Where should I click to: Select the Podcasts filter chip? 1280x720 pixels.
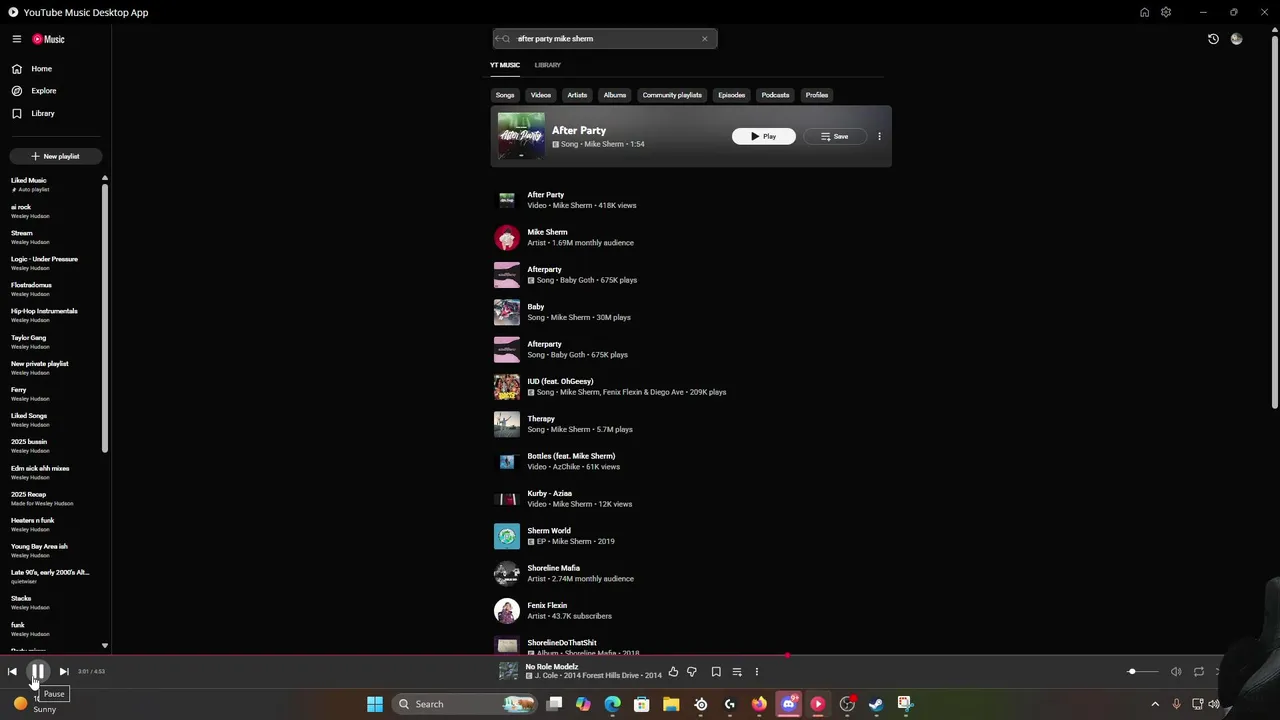775,95
